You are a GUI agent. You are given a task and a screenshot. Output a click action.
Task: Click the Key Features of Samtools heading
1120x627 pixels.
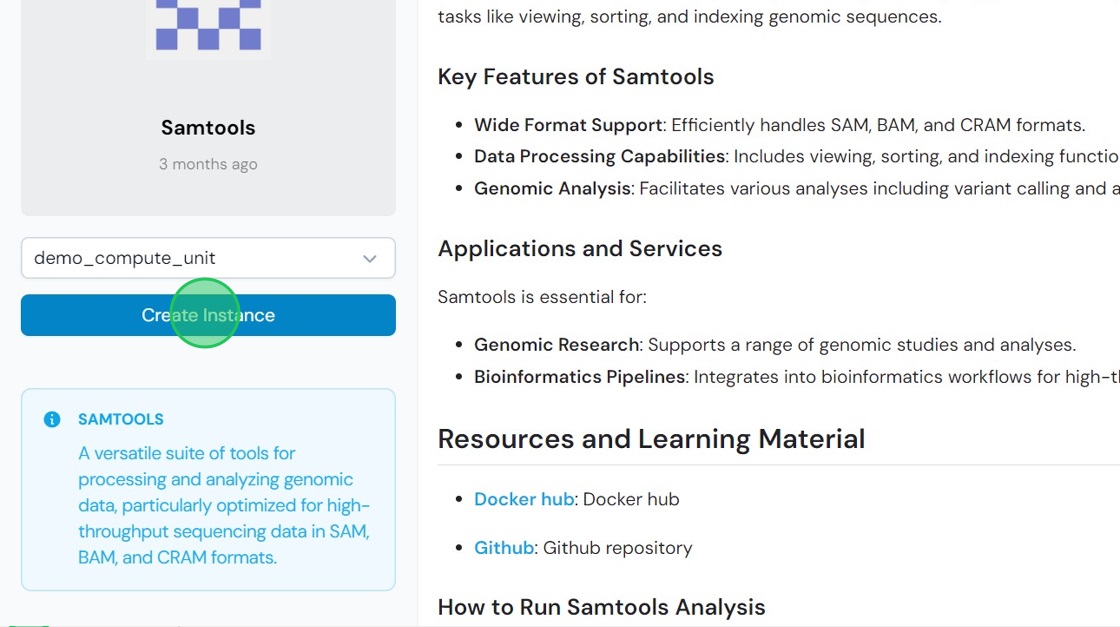point(576,77)
